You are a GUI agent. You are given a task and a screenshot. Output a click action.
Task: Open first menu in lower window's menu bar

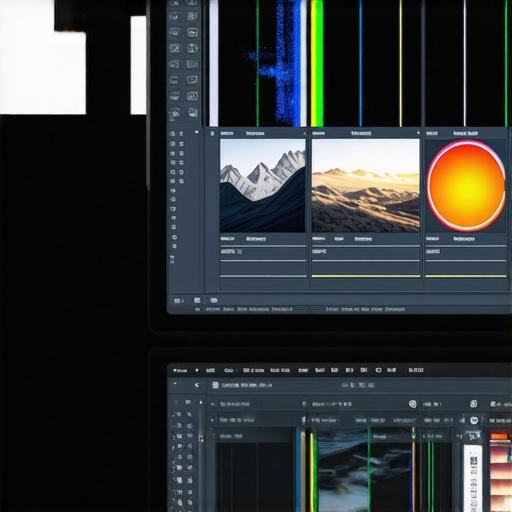point(180,371)
